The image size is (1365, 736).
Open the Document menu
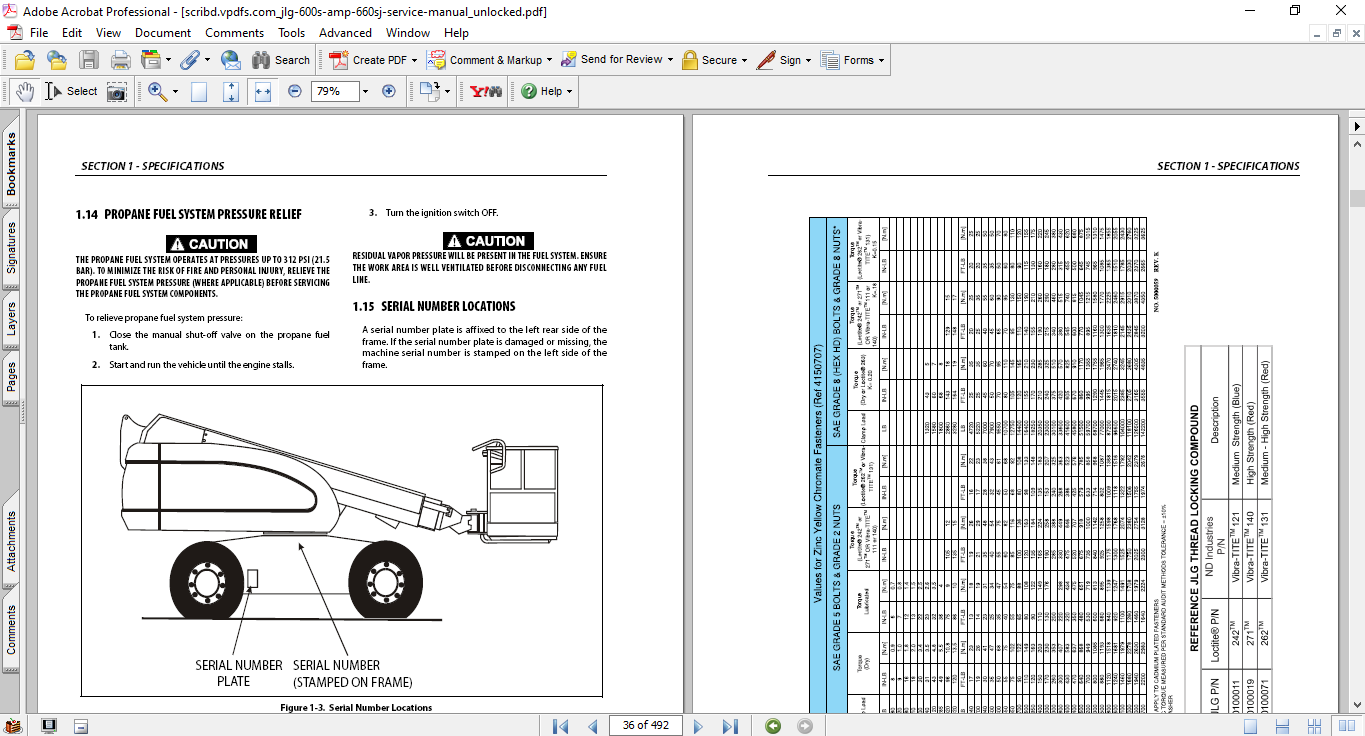click(x=163, y=33)
